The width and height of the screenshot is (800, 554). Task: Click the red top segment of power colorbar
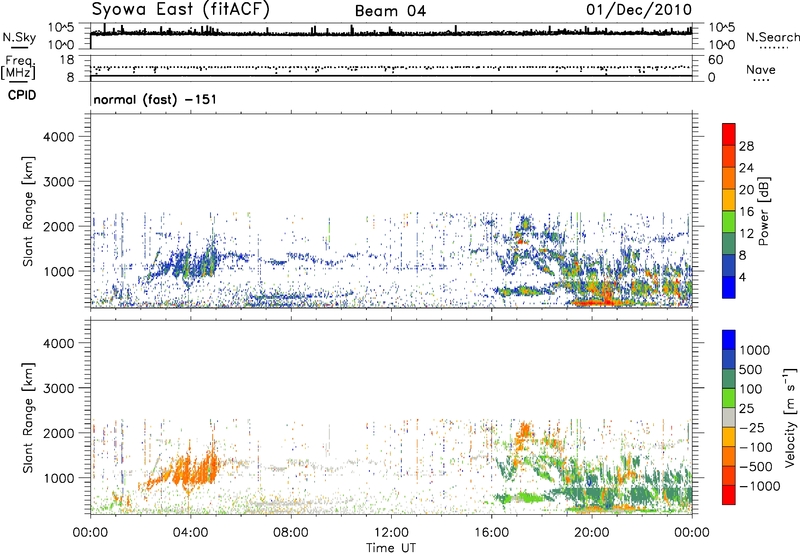pyautogui.click(x=729, y=135)
